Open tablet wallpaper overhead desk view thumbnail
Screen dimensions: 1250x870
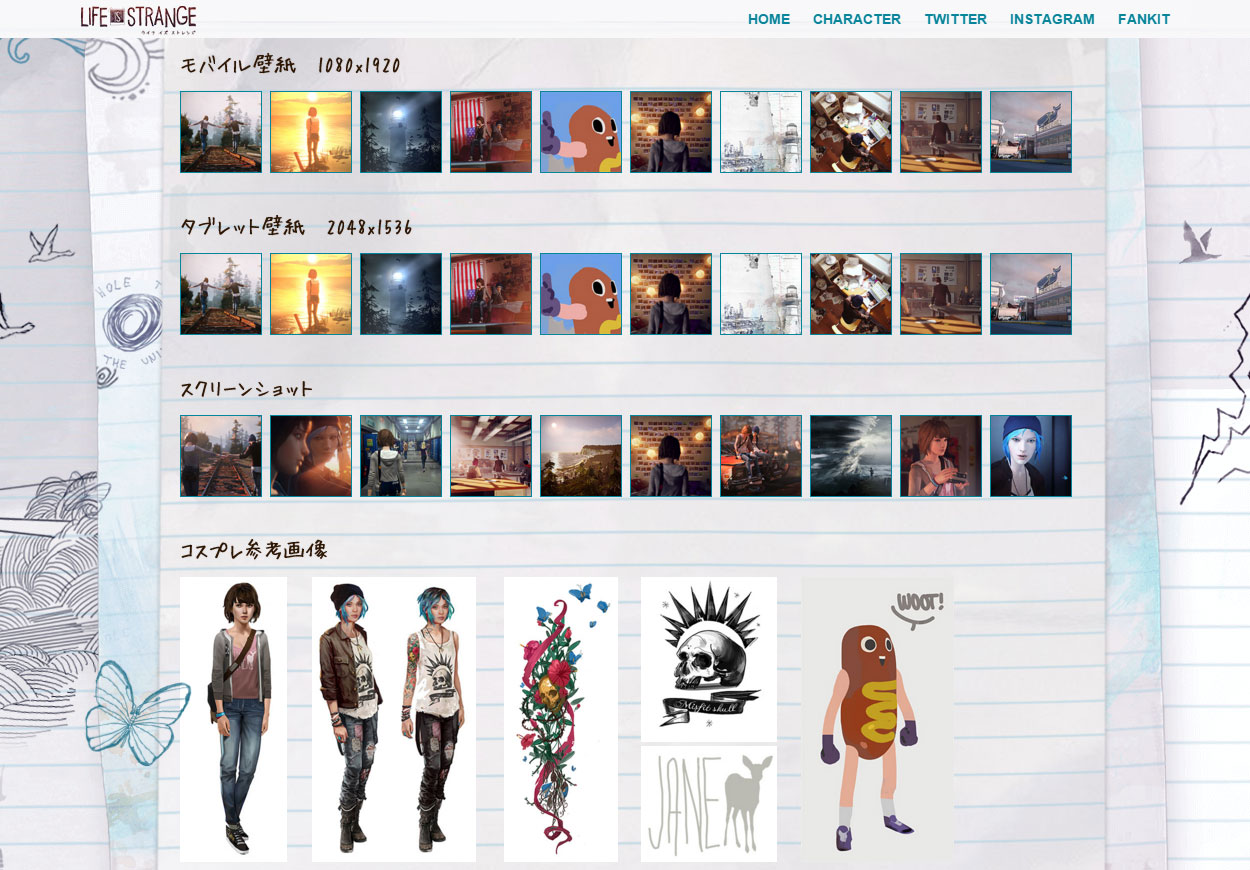click(851, 294)
